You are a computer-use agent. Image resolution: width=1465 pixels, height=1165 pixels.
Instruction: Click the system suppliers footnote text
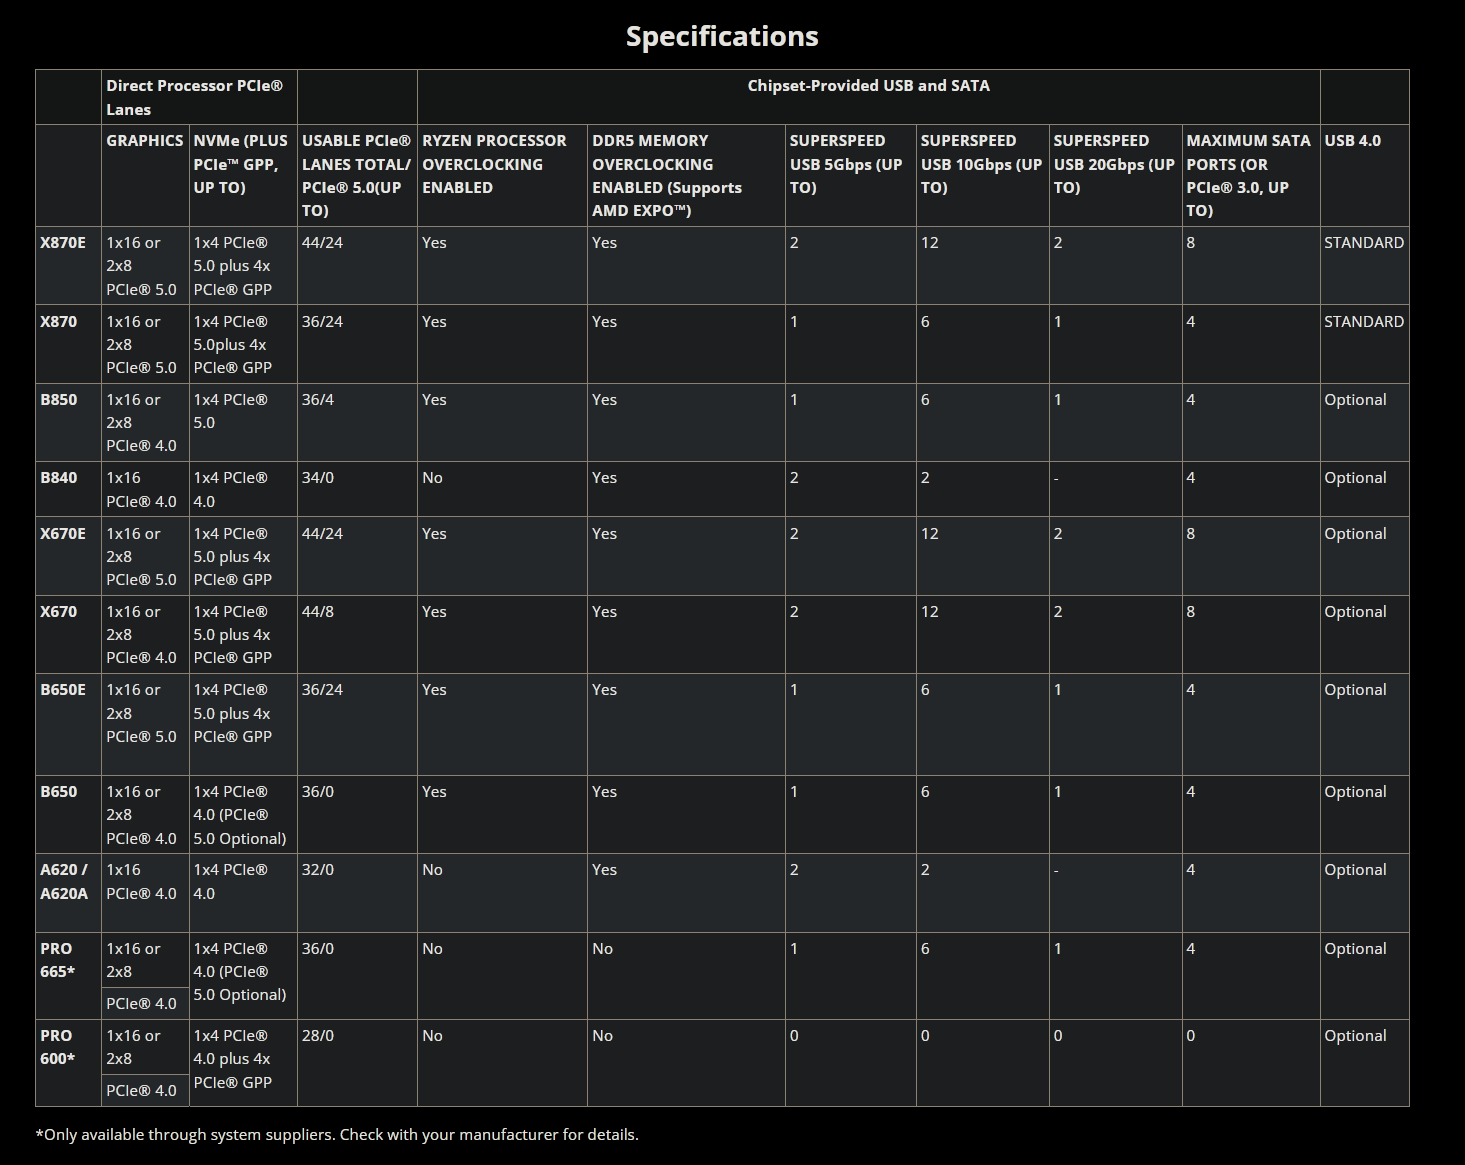pos(337,1135)
